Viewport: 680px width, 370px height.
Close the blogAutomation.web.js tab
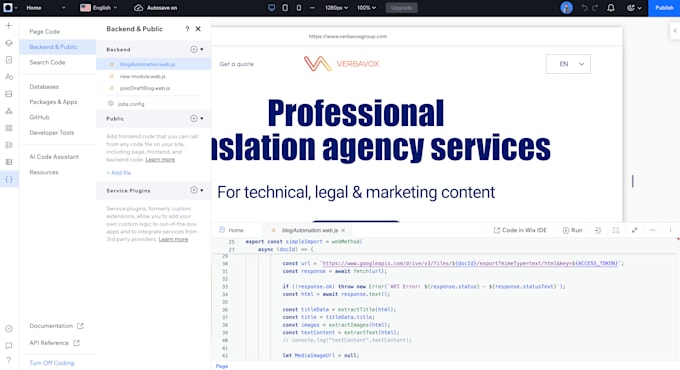(343, 230)
